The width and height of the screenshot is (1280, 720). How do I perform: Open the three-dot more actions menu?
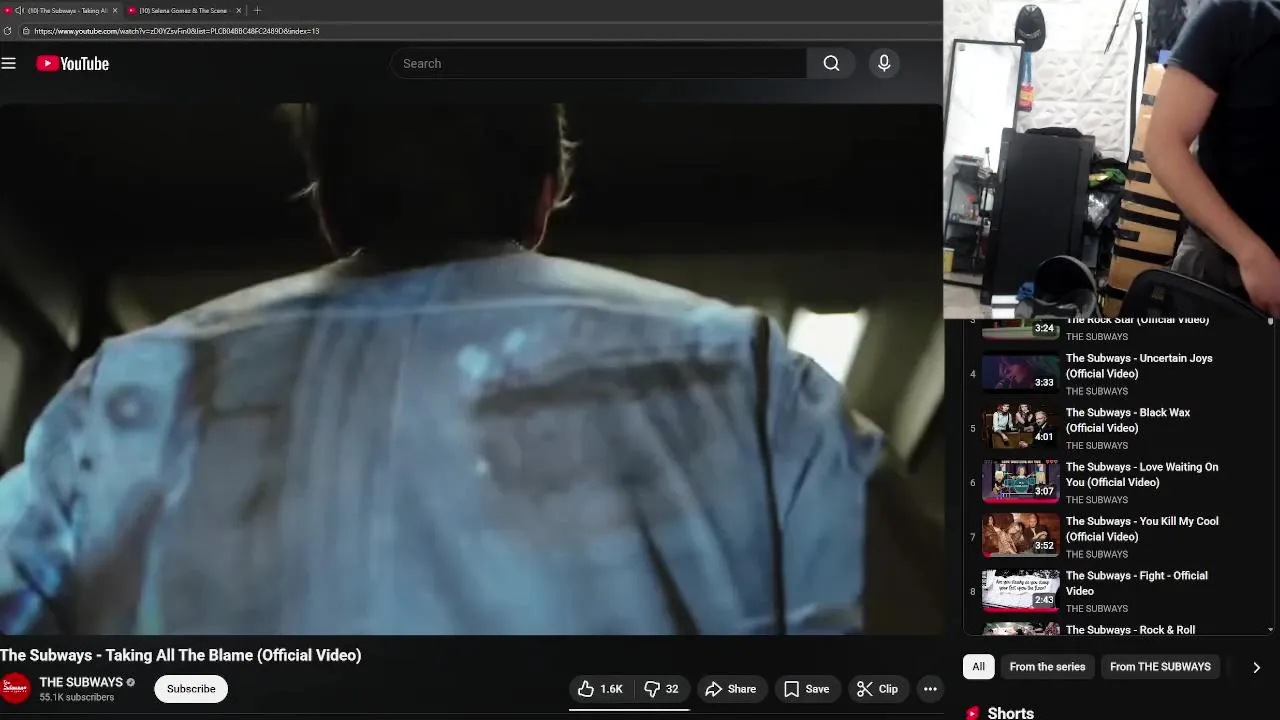[930, 689]
